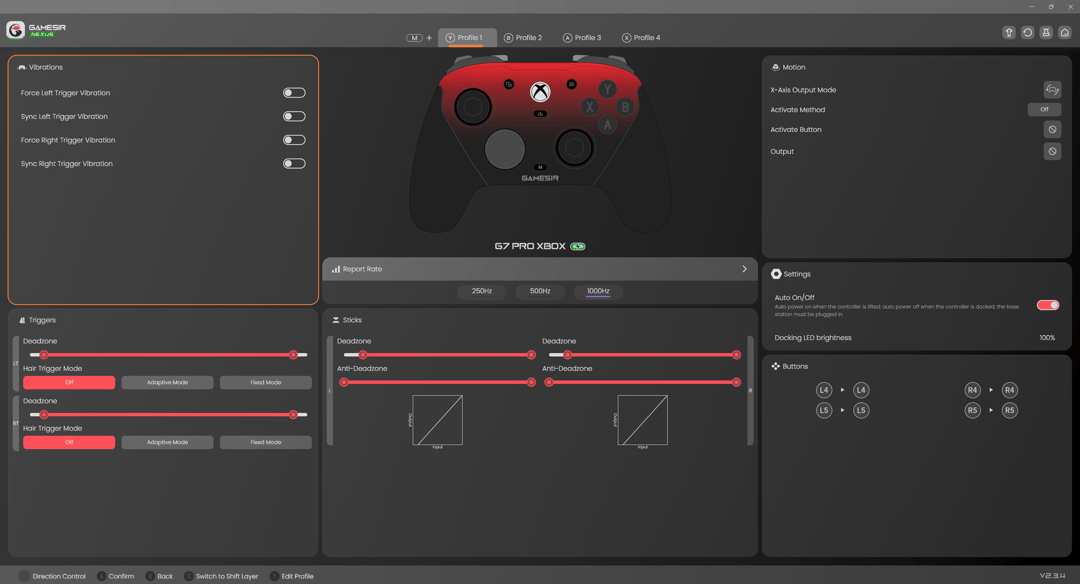
Task: Turn off Auto On/Off setting
Action: [1048, 305]
